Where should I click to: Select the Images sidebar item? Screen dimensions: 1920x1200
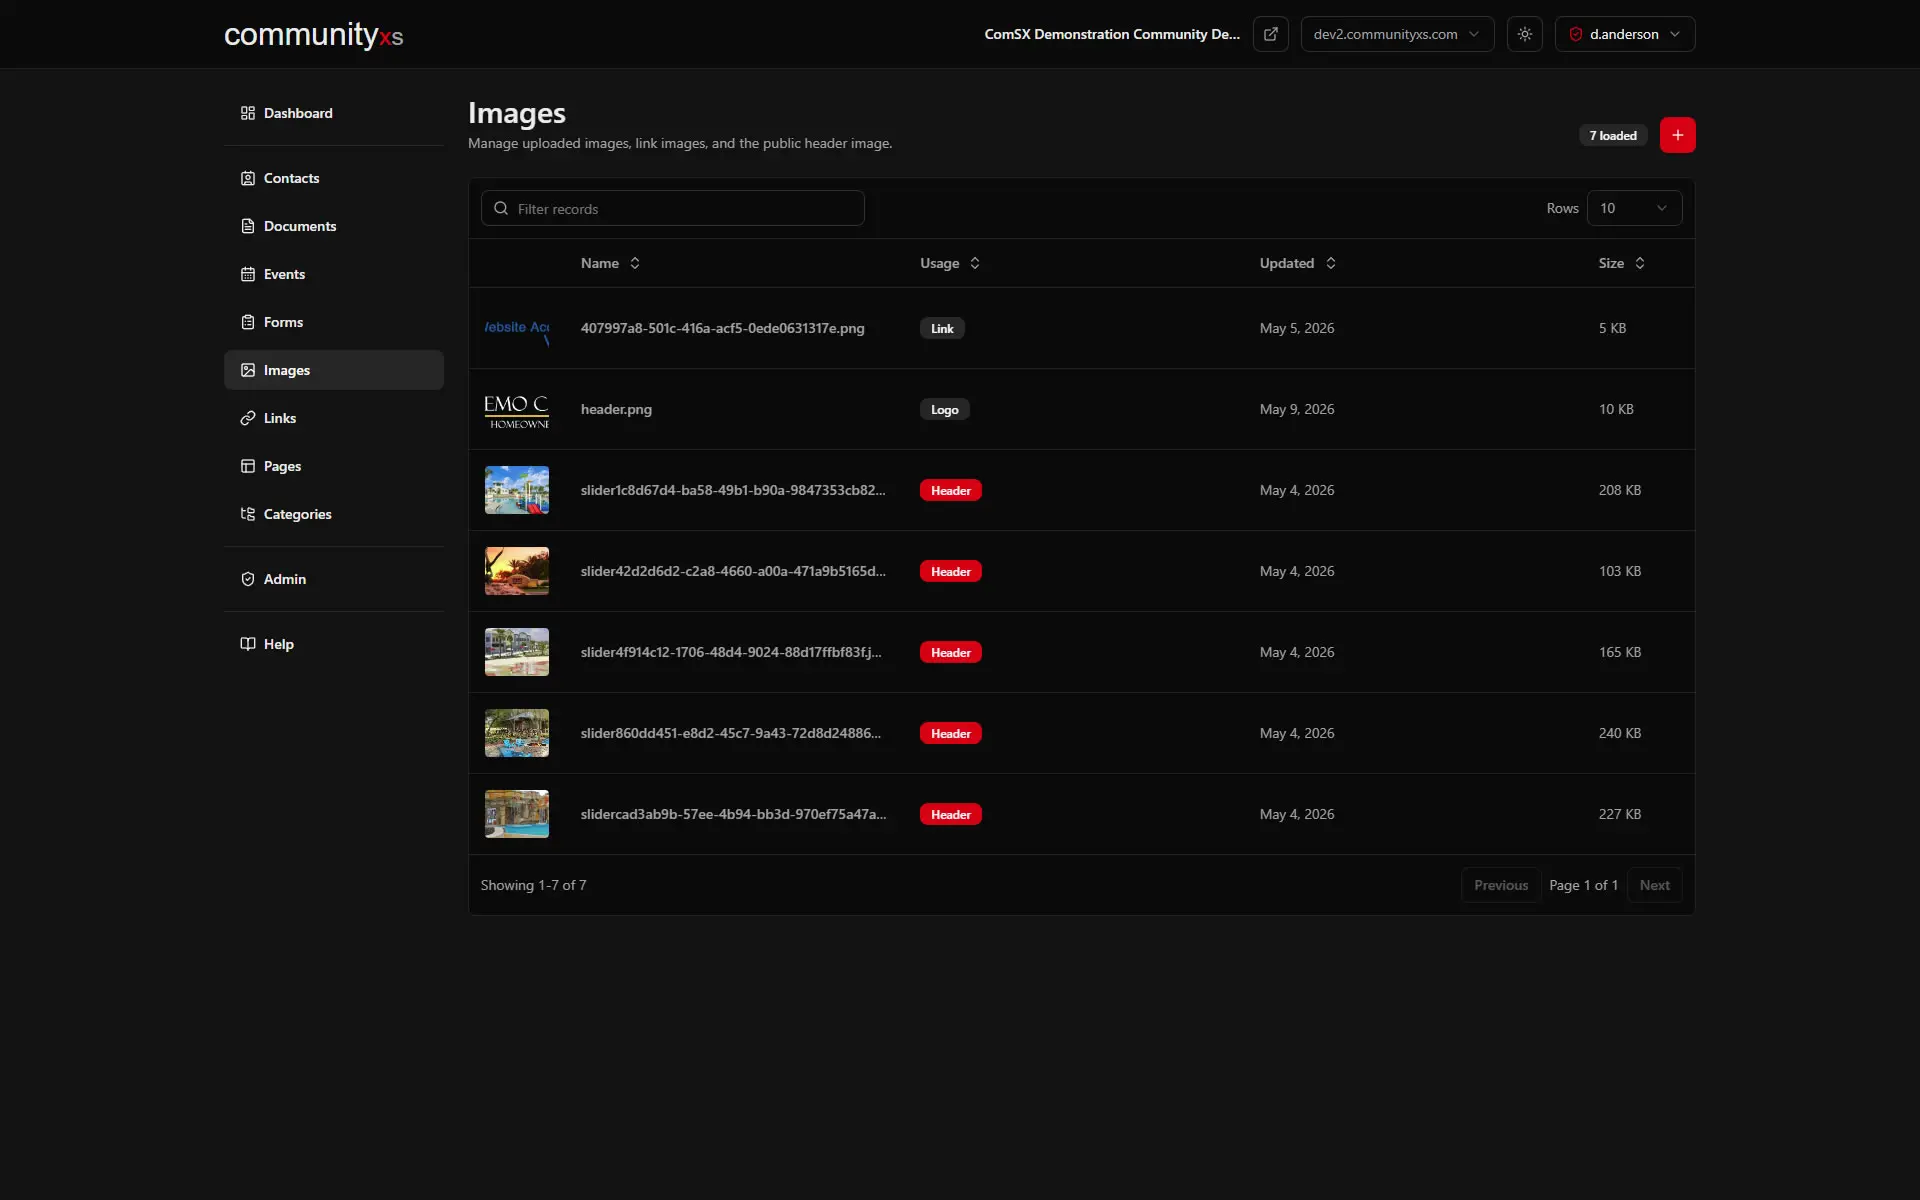(333, 370)
